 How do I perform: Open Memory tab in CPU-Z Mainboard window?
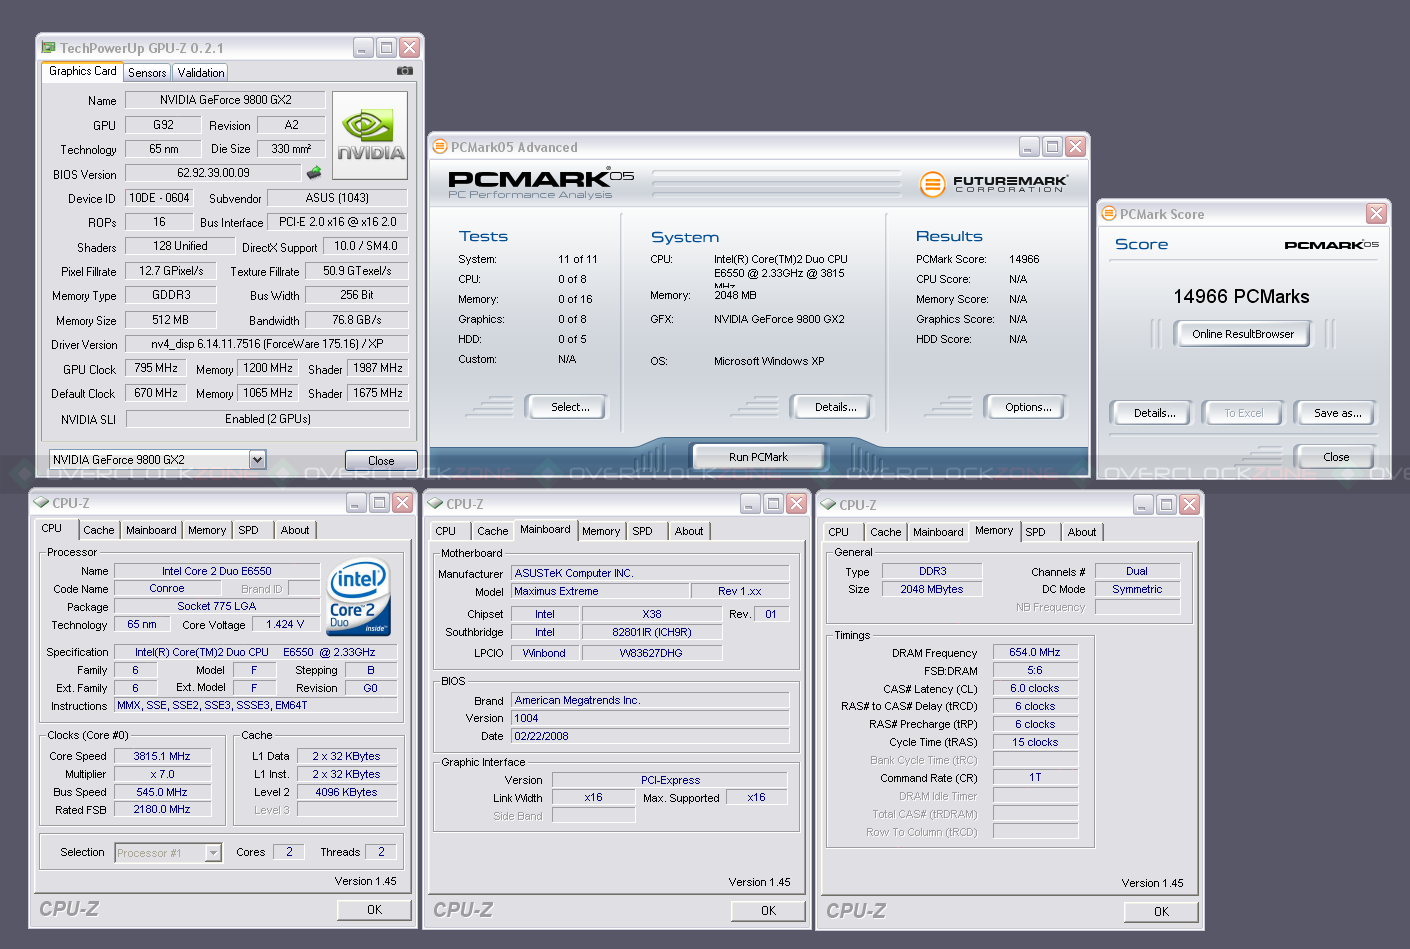tap(601, 531)
